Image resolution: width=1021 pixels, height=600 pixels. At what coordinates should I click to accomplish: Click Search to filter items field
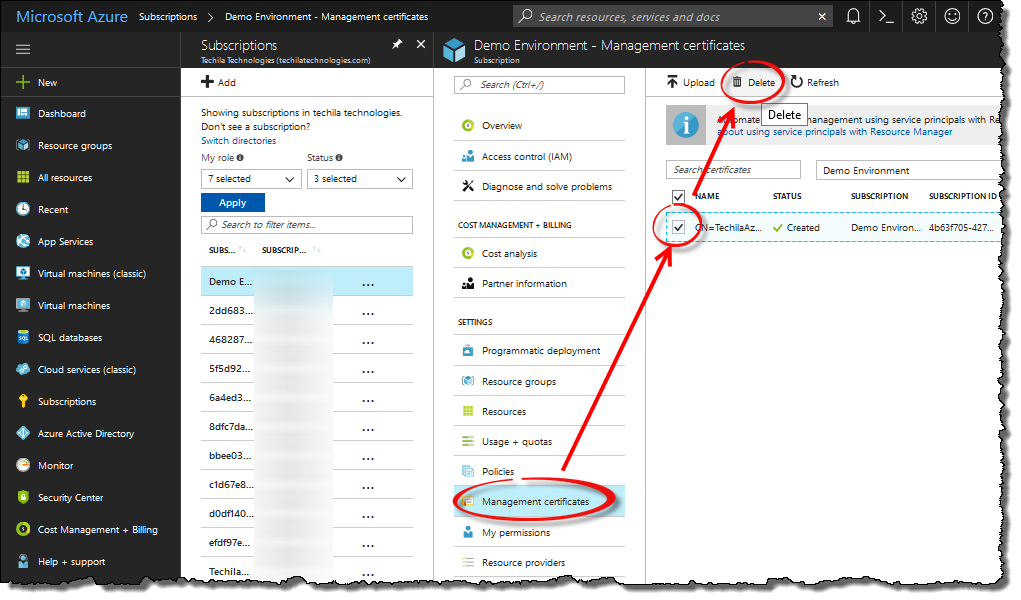coord(307,225)
